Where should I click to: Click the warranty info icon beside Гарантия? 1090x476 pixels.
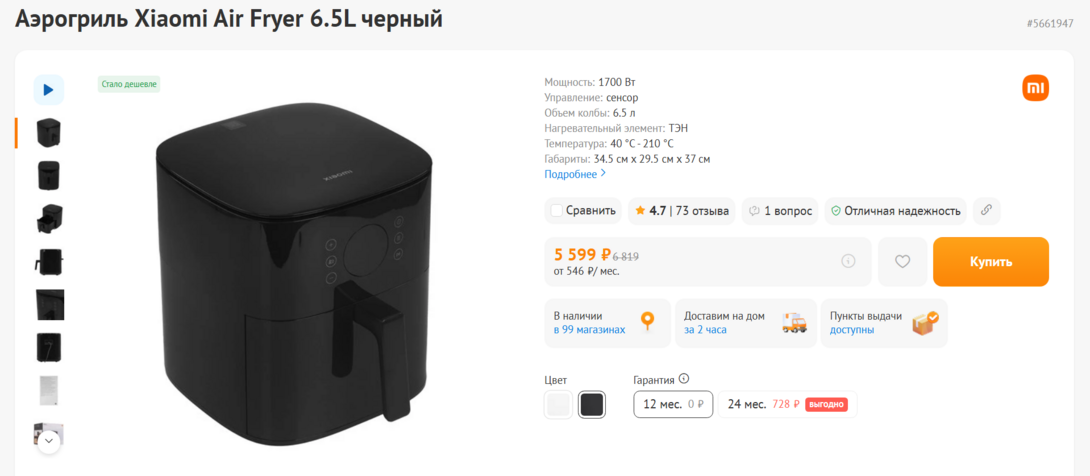[x=684, y=379]
